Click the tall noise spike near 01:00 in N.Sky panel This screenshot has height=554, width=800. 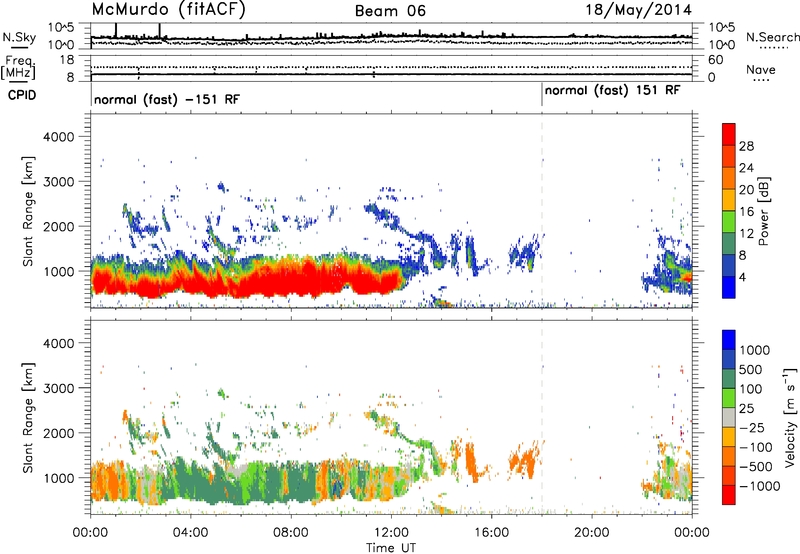click(116, 30)
